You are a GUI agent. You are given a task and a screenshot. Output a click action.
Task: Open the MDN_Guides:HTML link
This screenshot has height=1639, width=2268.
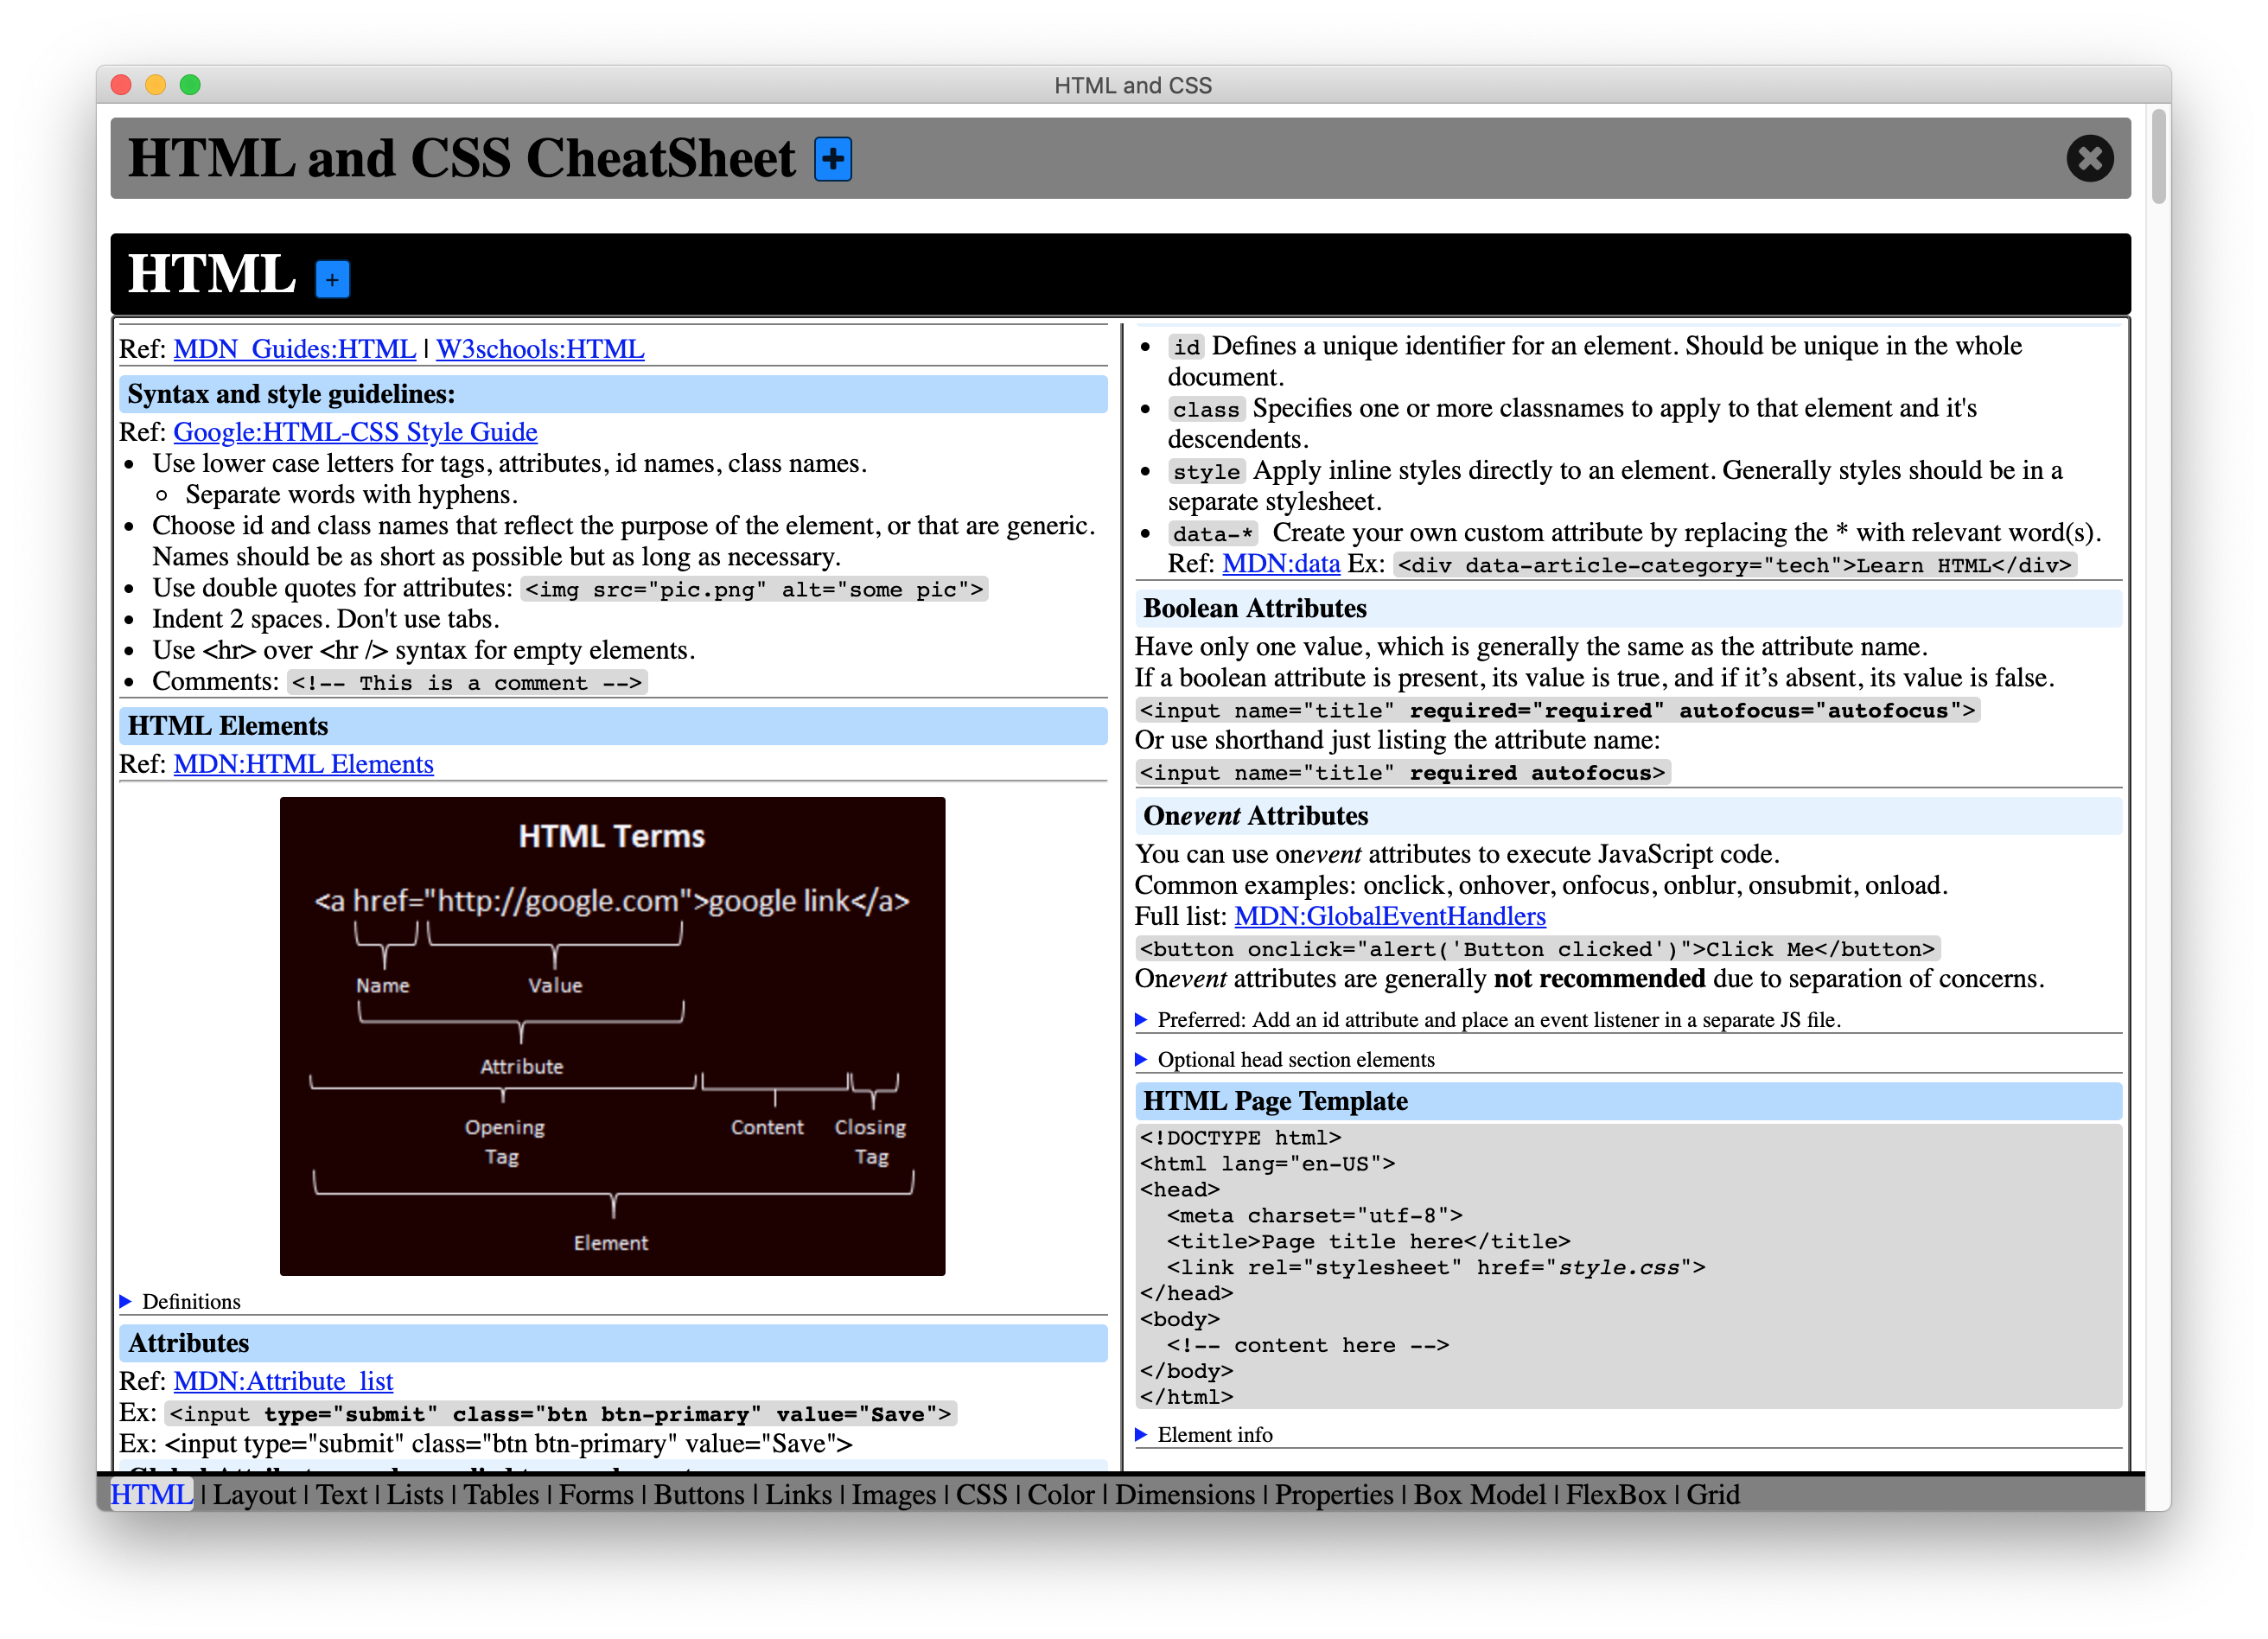[294, 348]
